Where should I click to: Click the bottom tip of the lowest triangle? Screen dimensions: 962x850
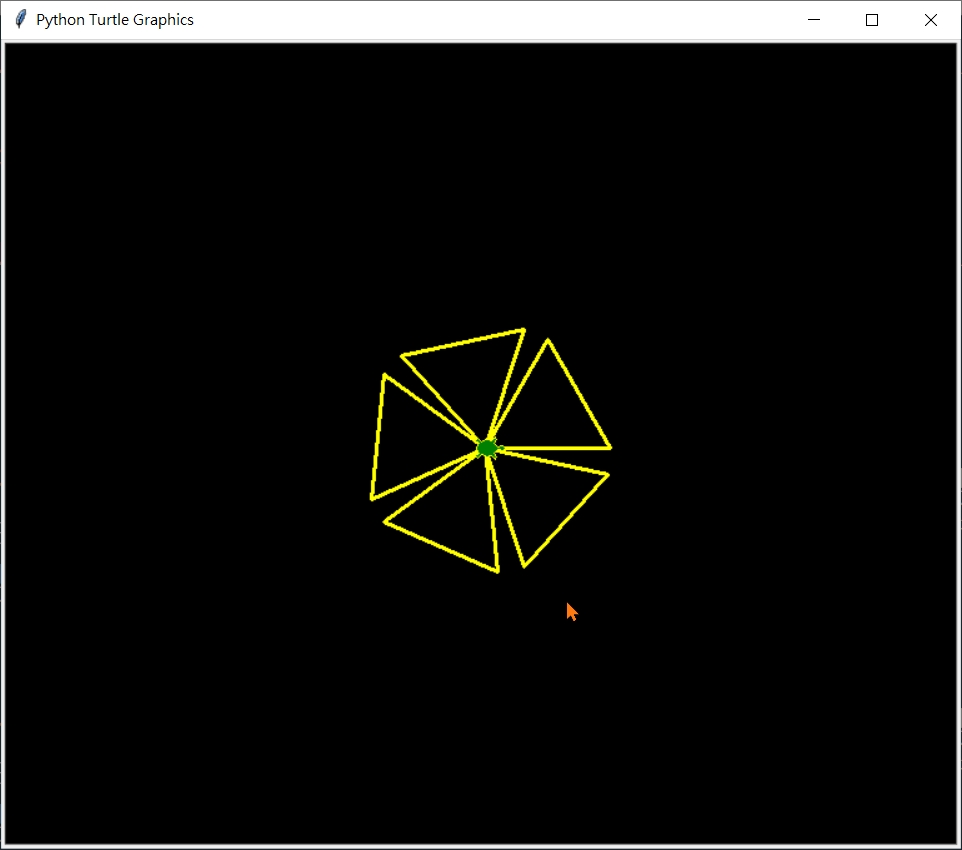pyautogui.click(x=497, y=572)
